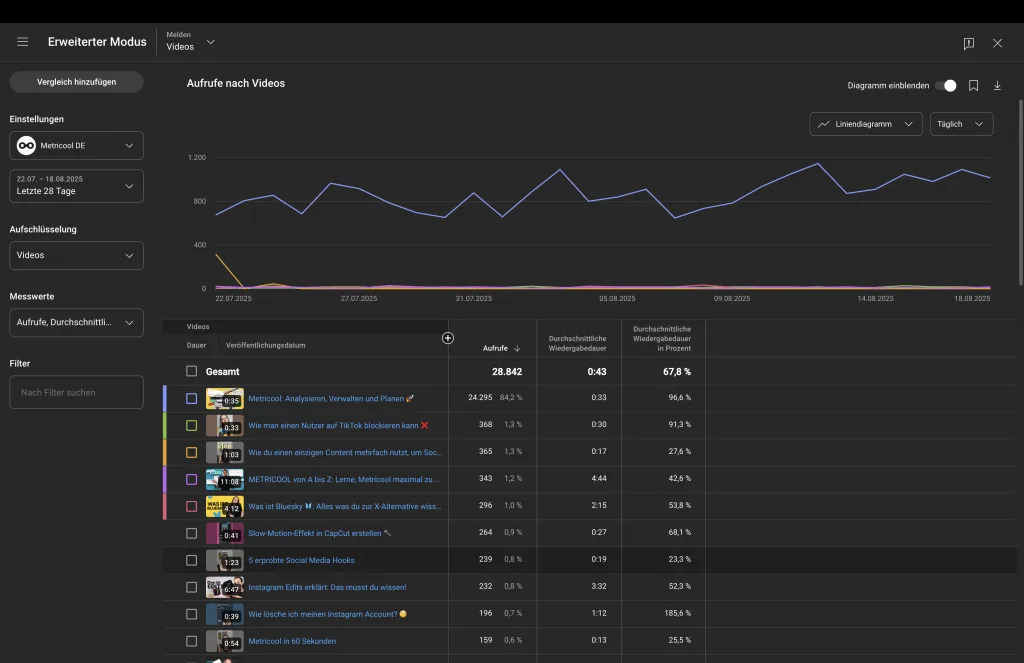
Task: Click the Metricool in 60 Sekunden thumbnail
Action: (225, 641)
